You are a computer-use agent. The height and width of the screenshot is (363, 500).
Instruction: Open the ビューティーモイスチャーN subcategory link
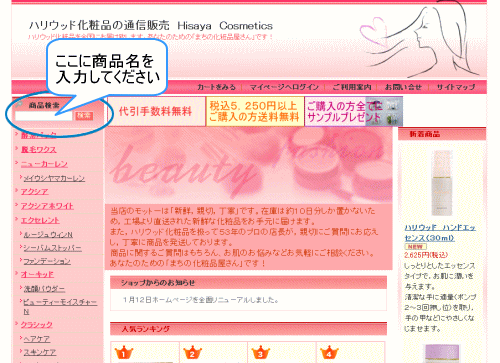pyautogui.click(x=60, y=307)
